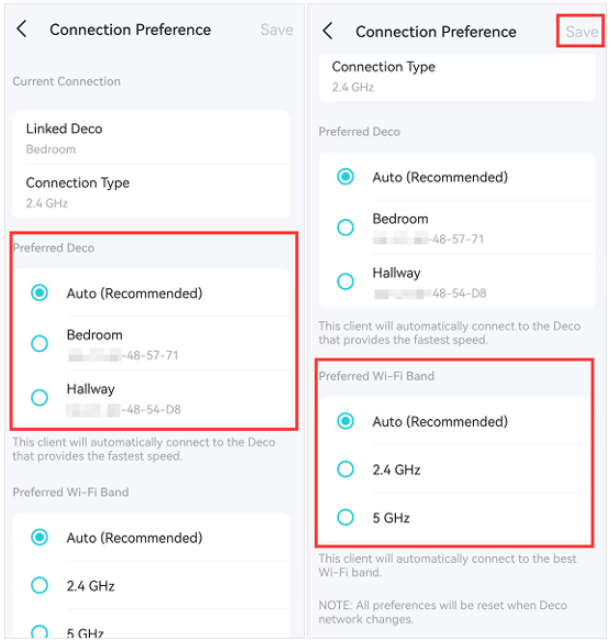This screenshot has height=643, width=611.
Task: Select Bedroom as Preferred Deco in left screen
Action: click(x=40, y=343)
